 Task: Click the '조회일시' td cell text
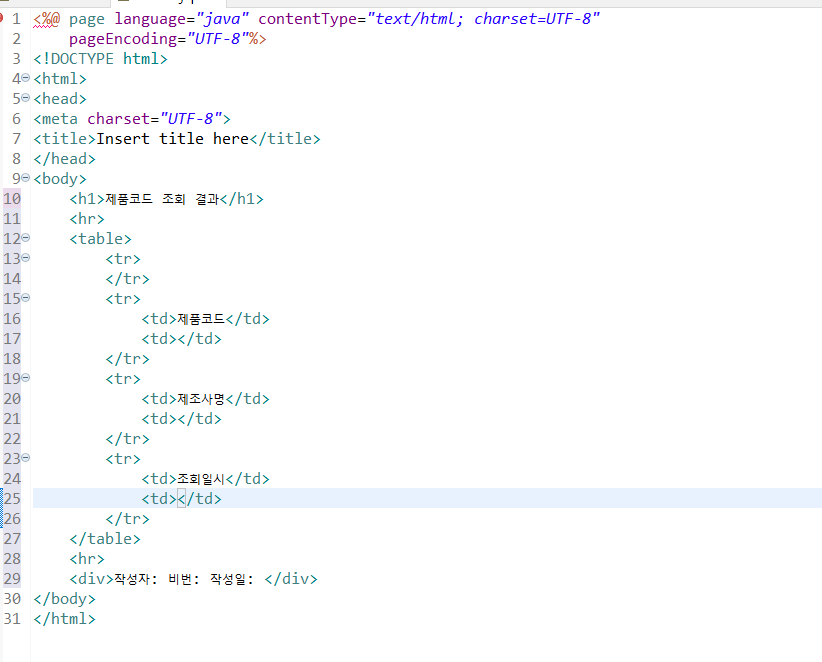pyautogui.click(x=201, y=479)
